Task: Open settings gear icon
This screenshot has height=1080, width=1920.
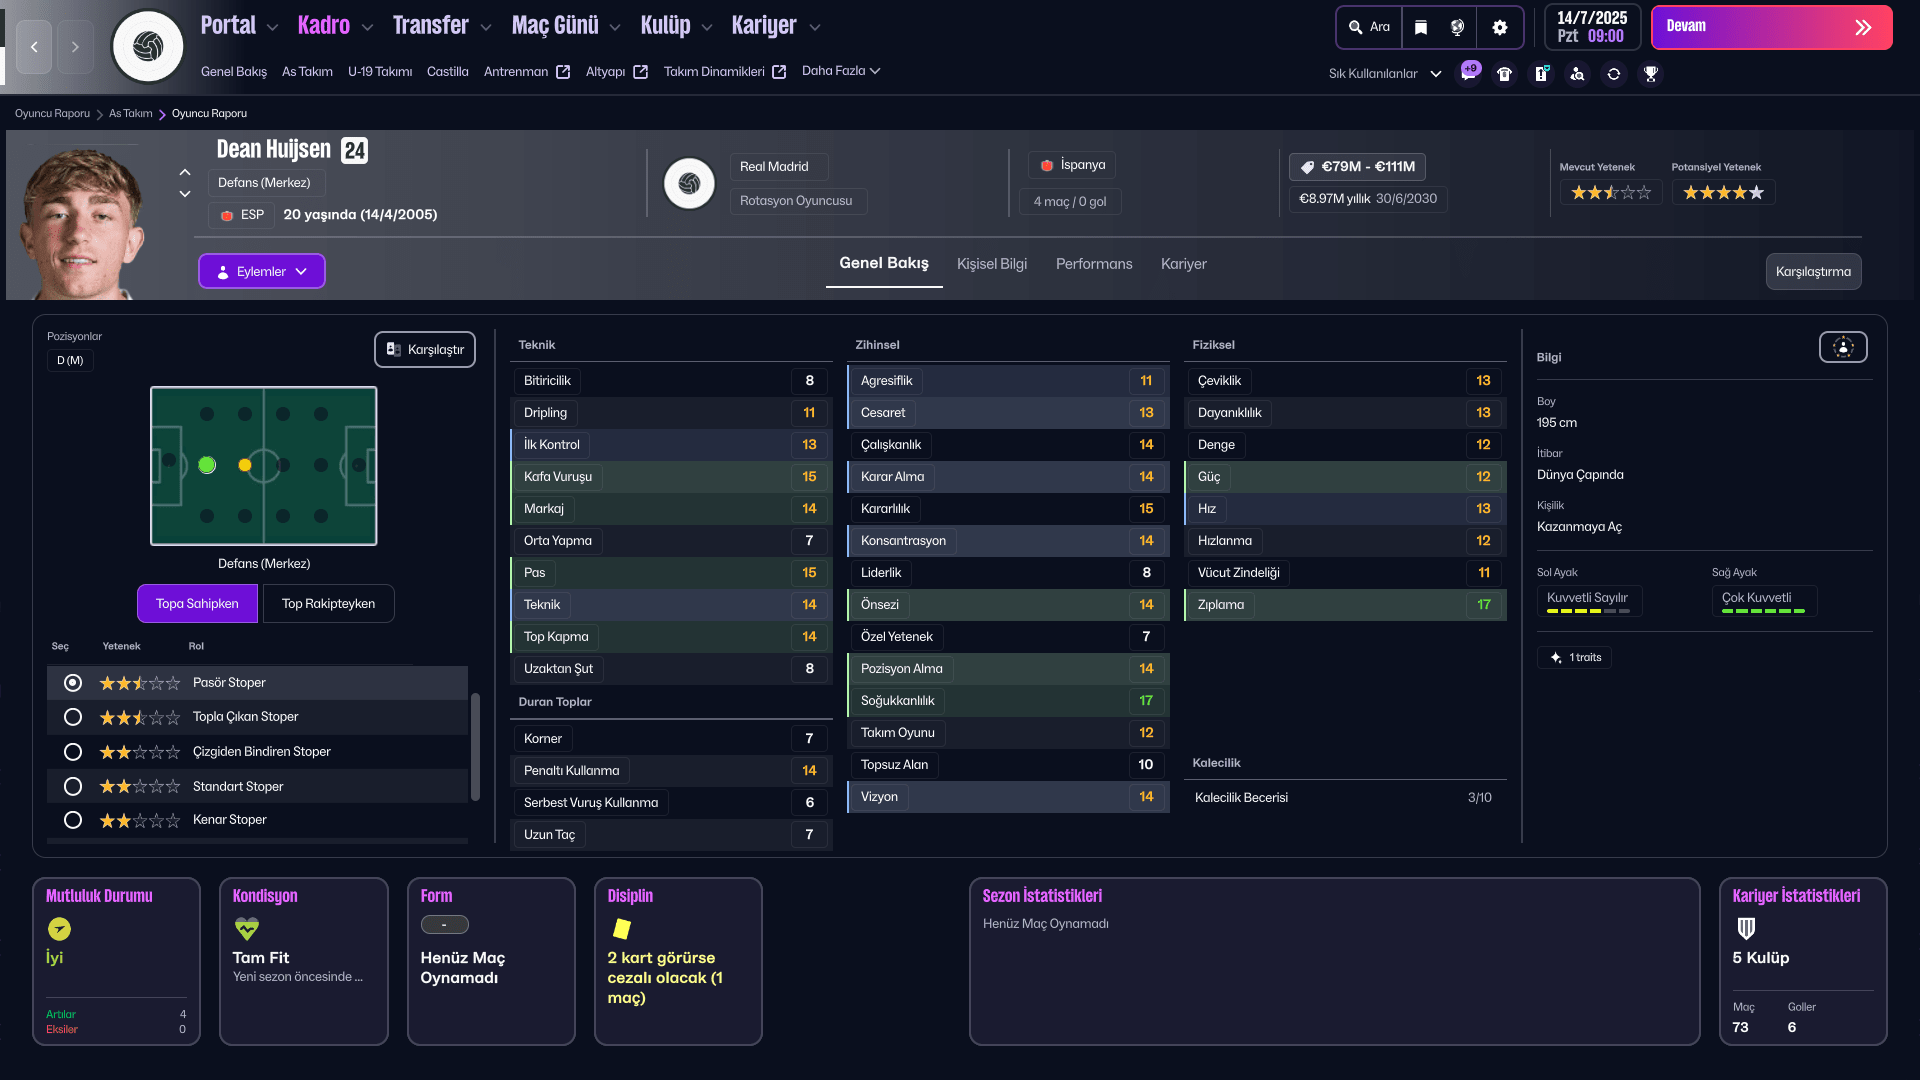Action: [1499, 27]
